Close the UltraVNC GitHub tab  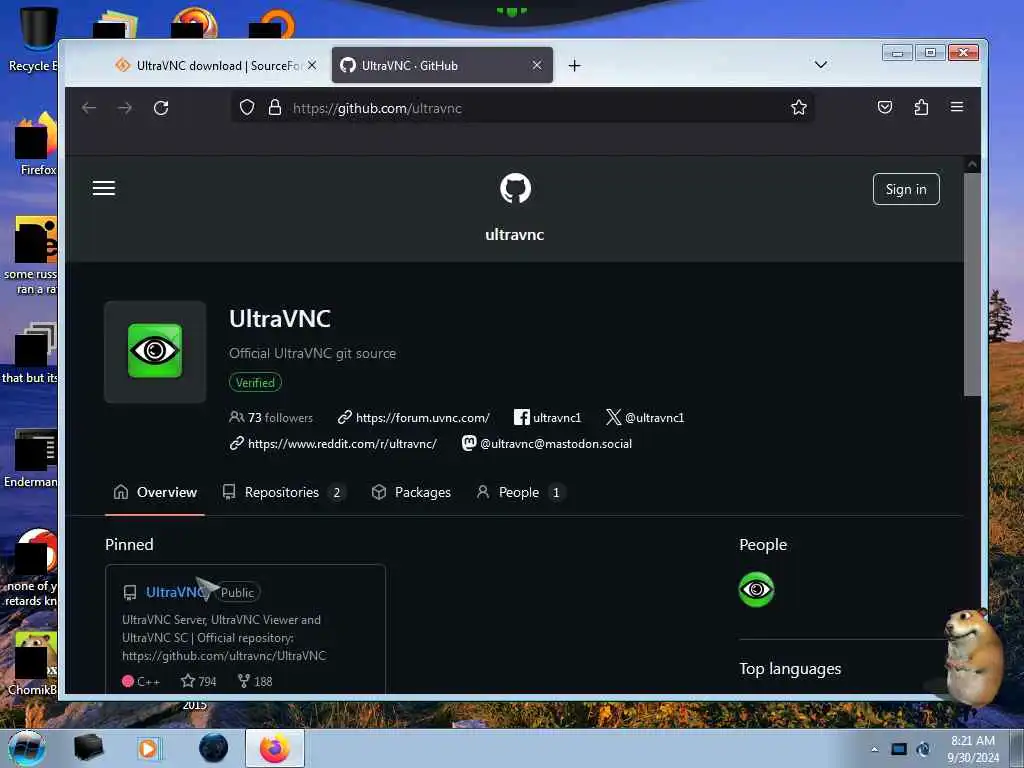(x=537, y=65)
